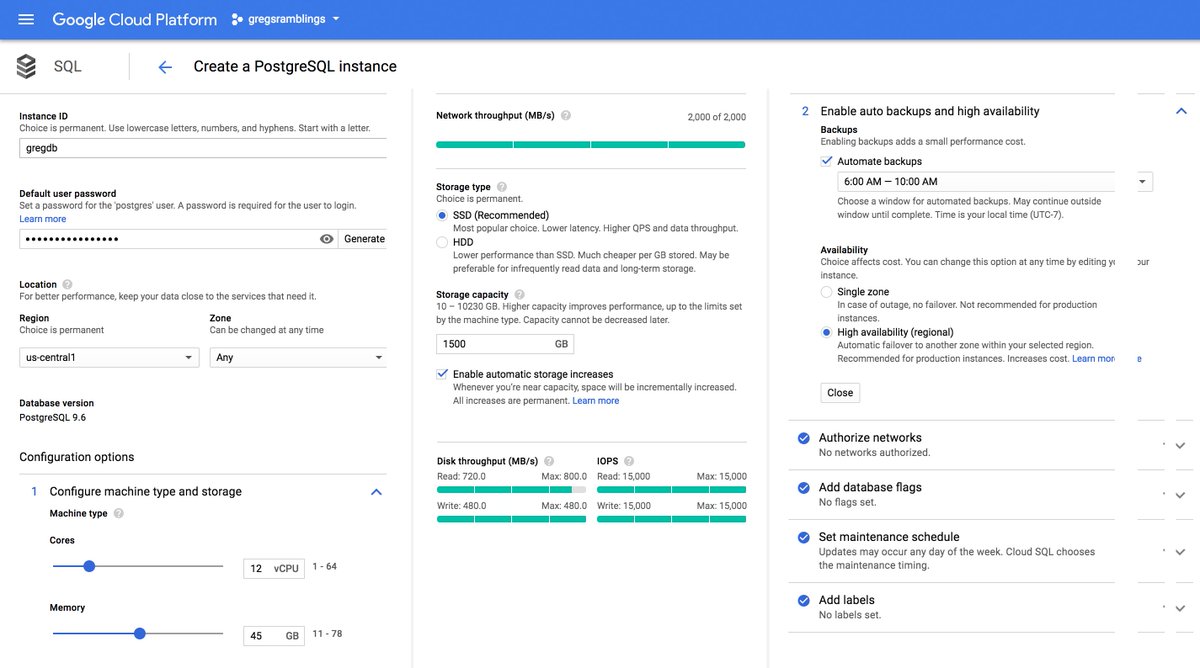Open help icon next to Location
Screen dimensions: 1200x668
(x=67, y=285)
